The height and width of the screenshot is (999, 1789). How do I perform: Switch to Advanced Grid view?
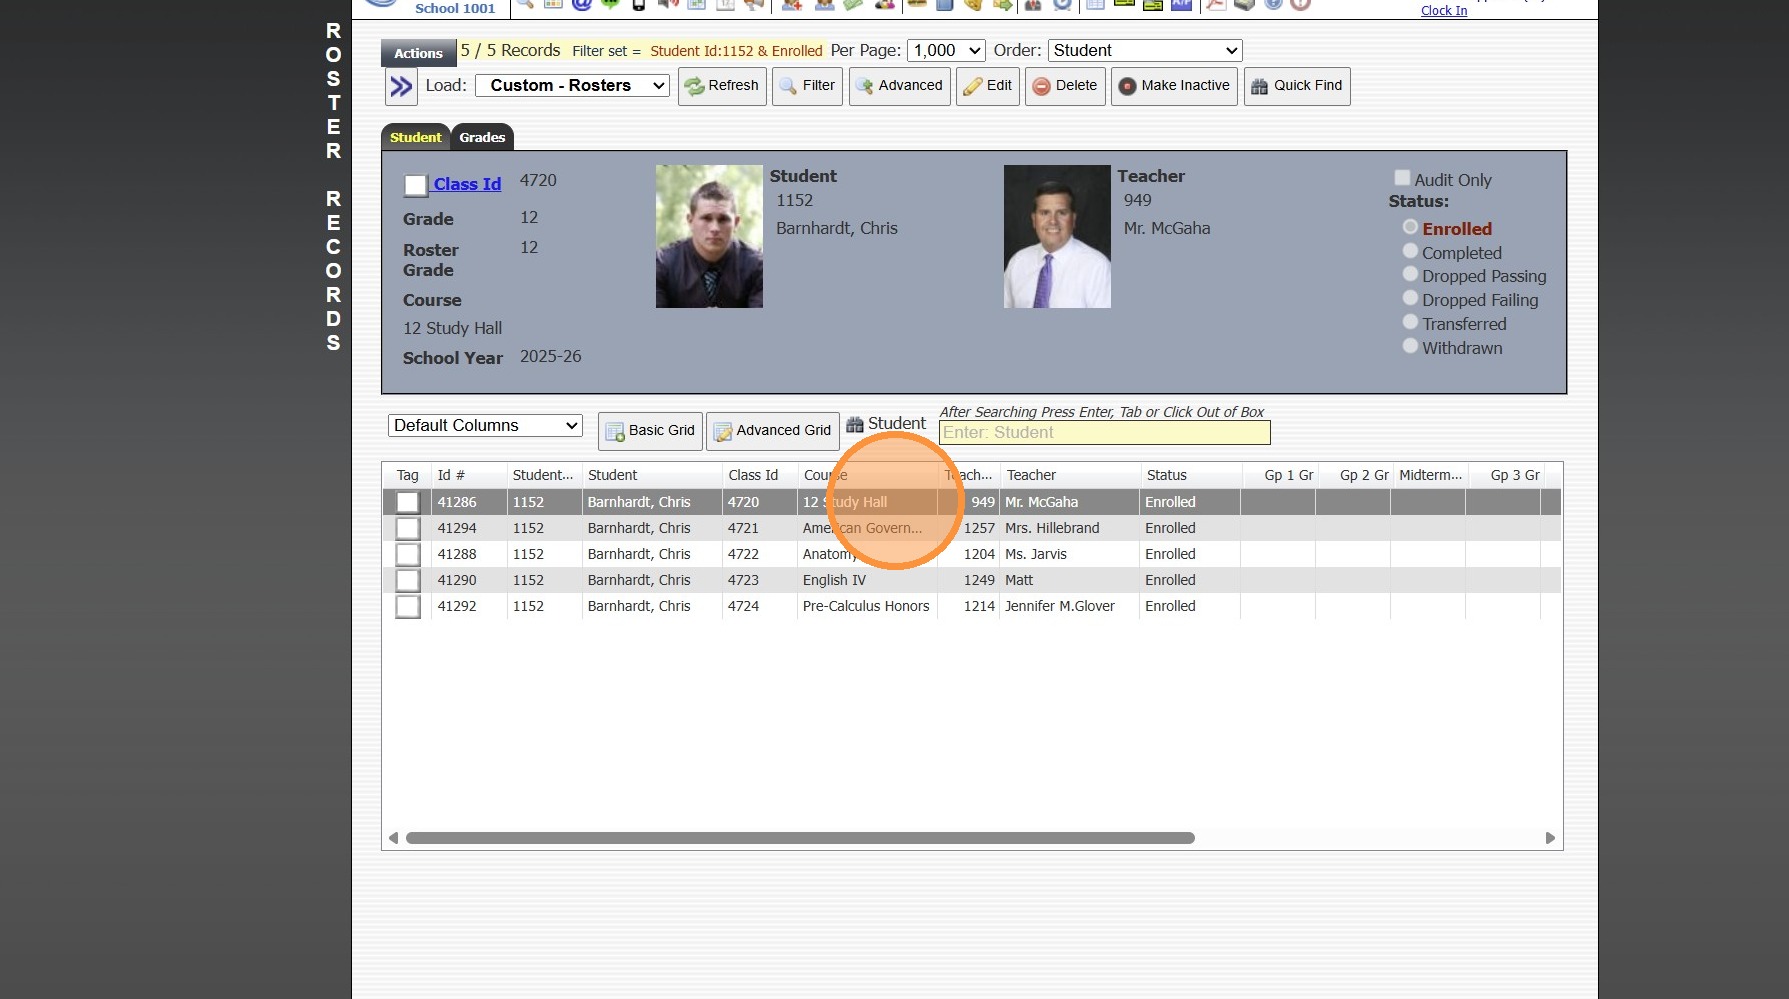coord(772,431)
